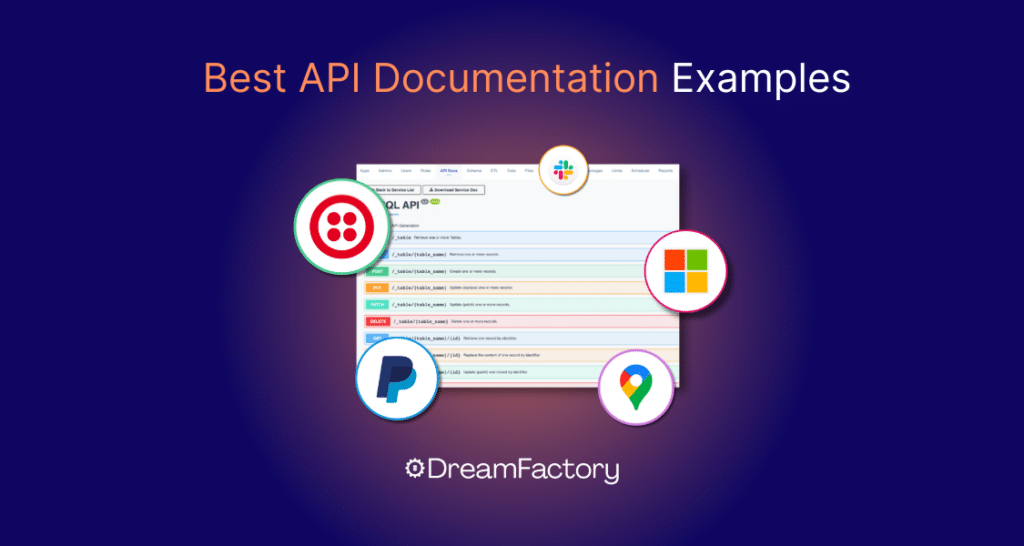Switch to the Users tab

(x=406, y=170)
